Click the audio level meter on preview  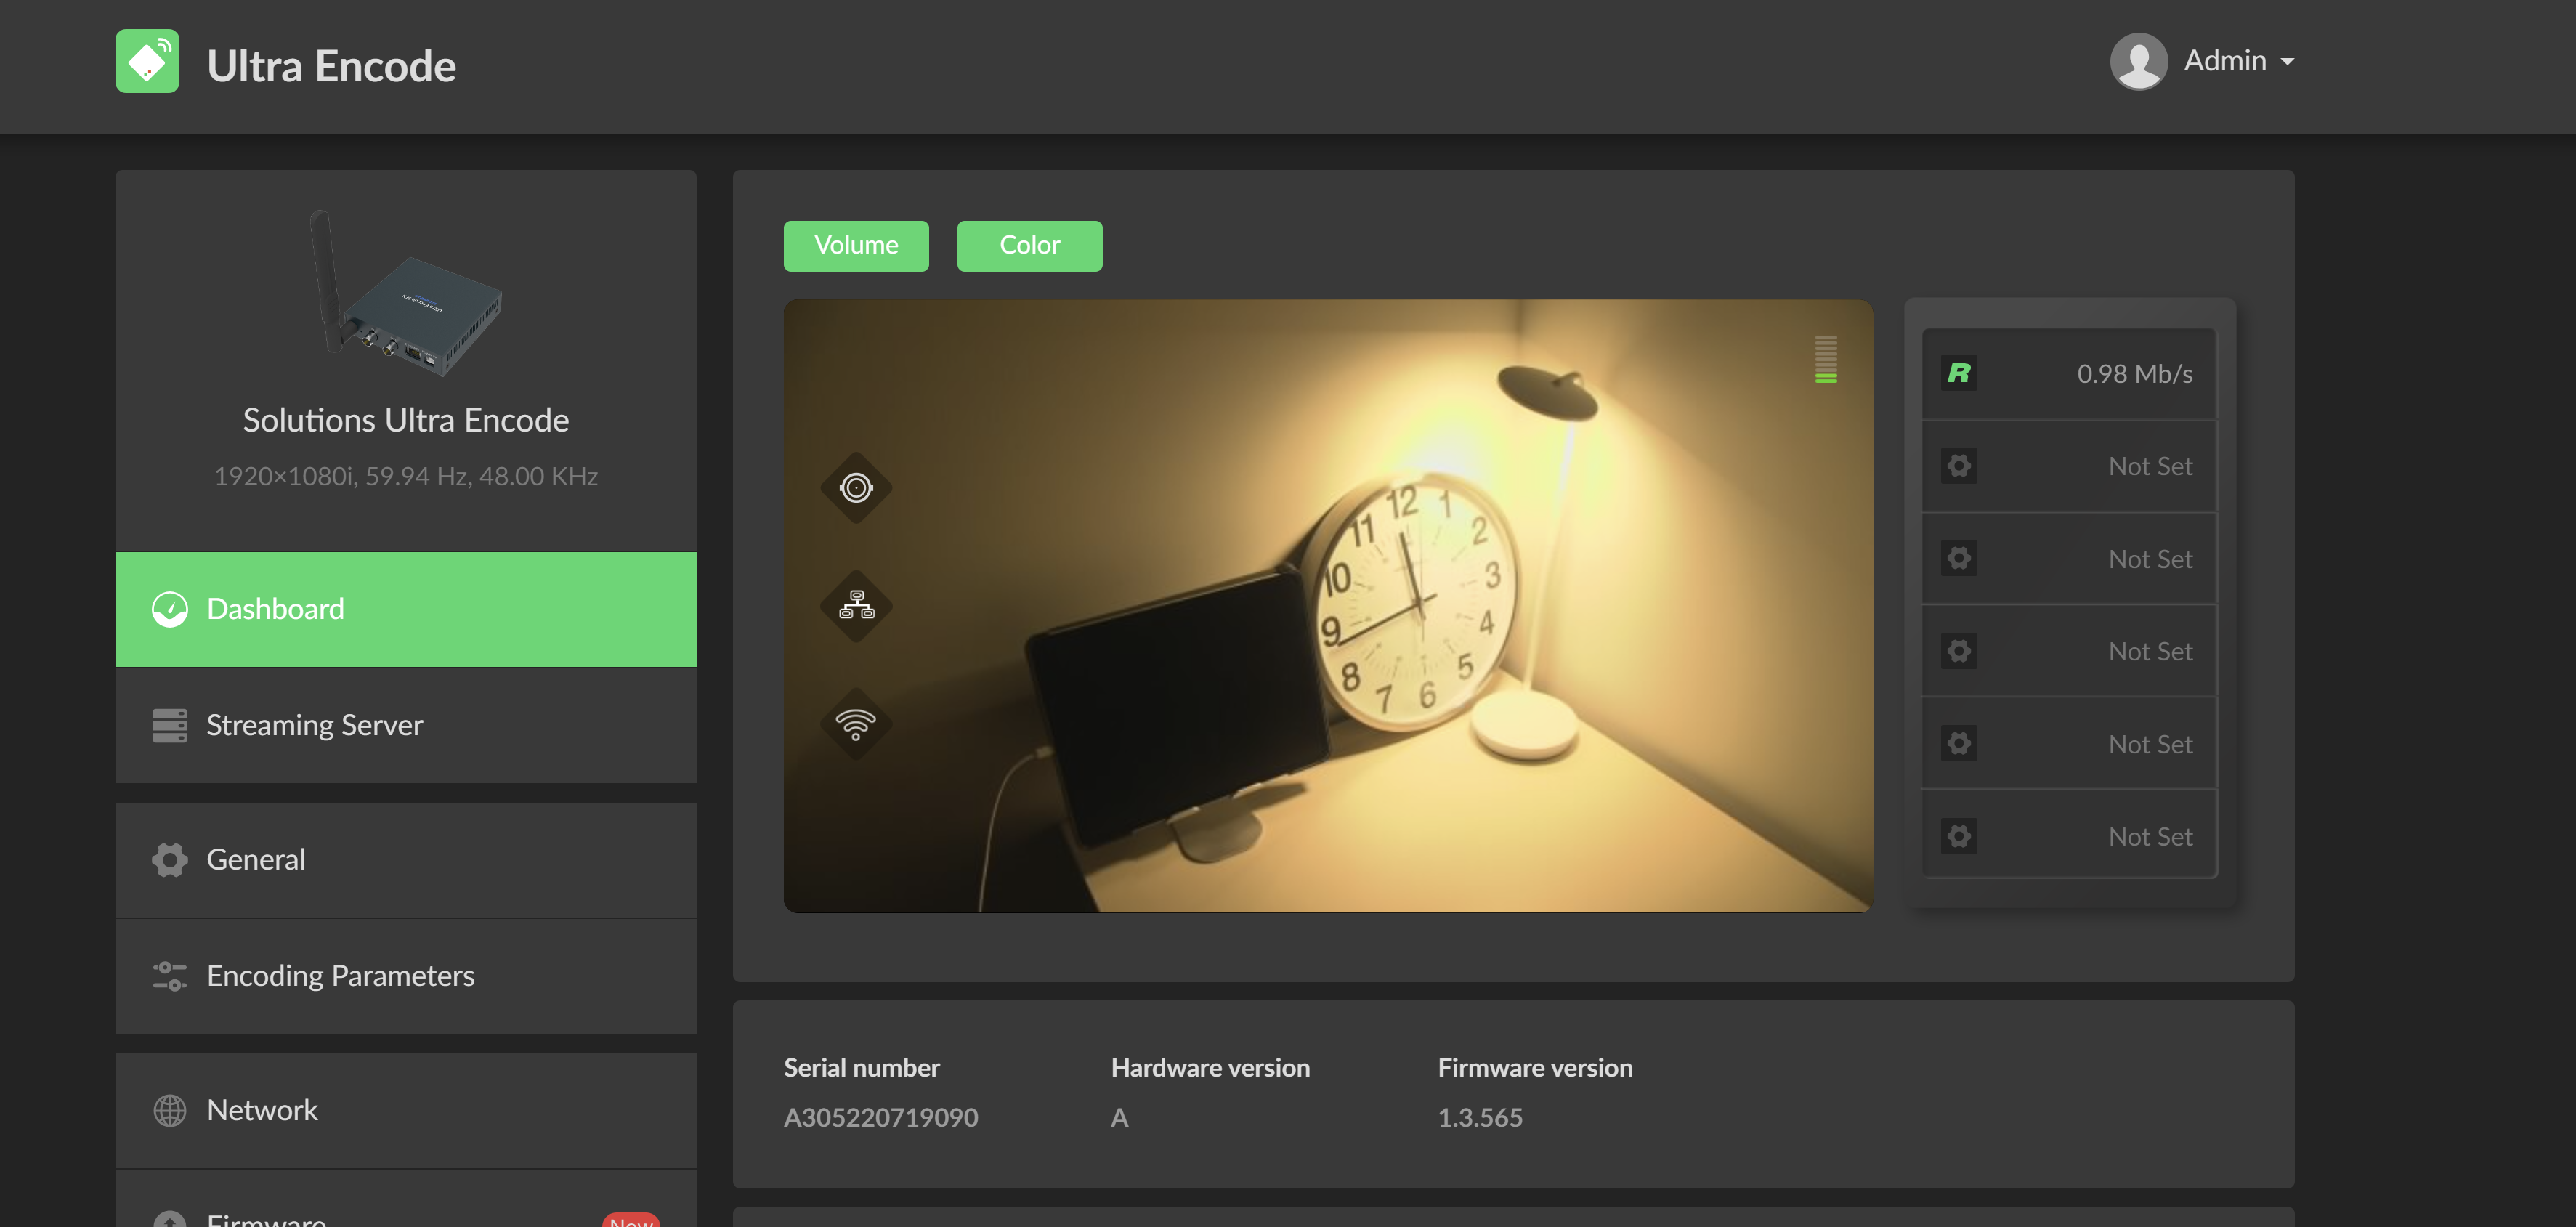pos(1825,359)
